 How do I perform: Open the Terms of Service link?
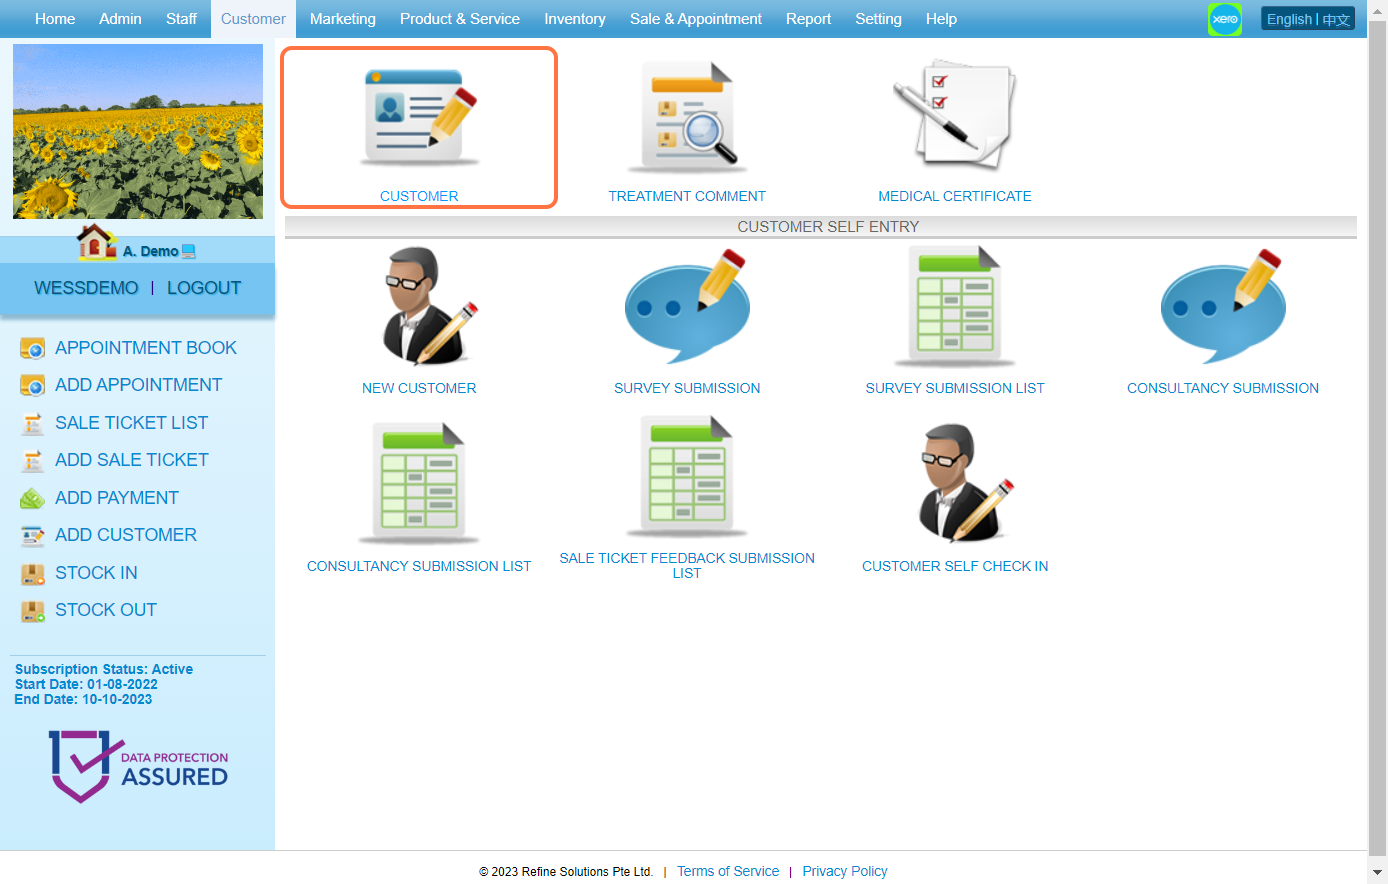pyautogui.click(x=728, y=871)
